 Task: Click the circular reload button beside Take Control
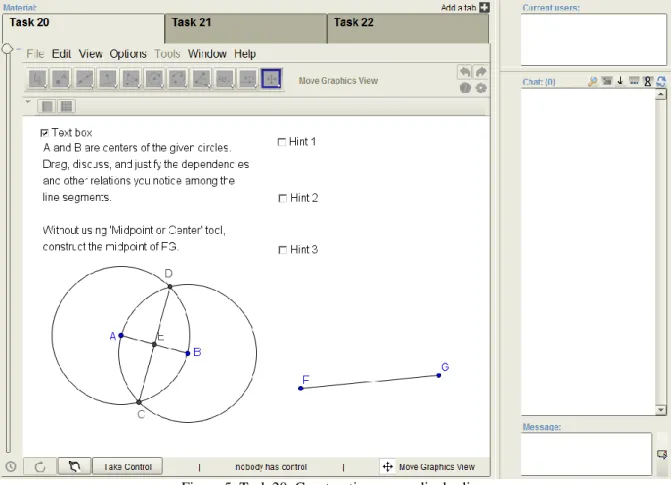tap(40, 467)
